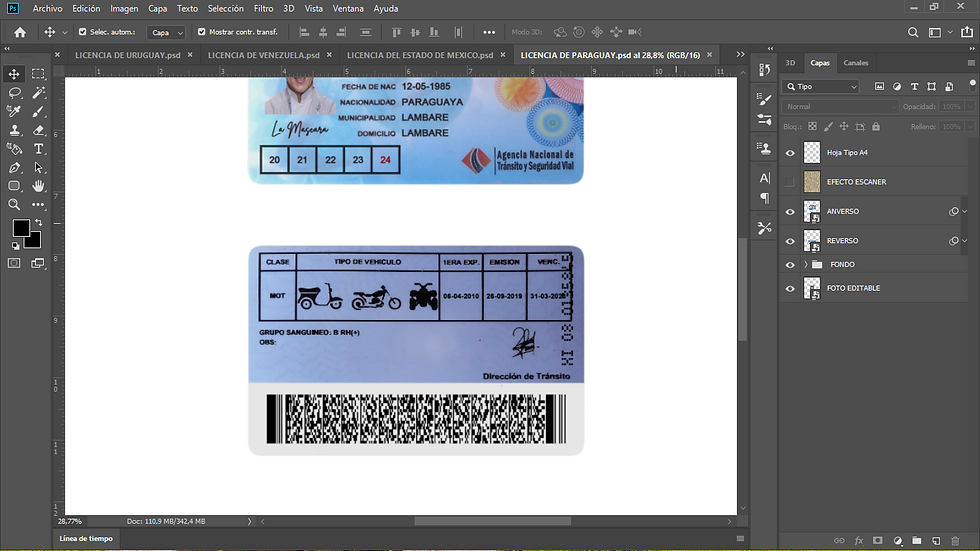Select the Rectangular Marquee tool
The image size is (980, 551).
pyautogui.click(x=38, y=74)
